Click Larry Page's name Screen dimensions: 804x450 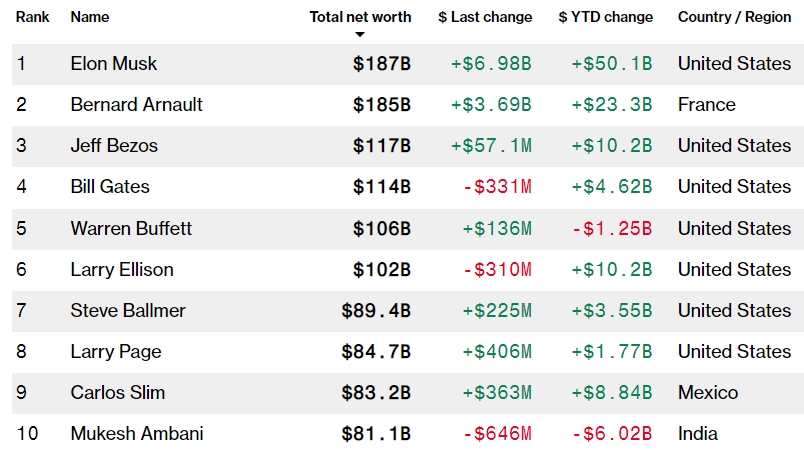tap(116, 352)
